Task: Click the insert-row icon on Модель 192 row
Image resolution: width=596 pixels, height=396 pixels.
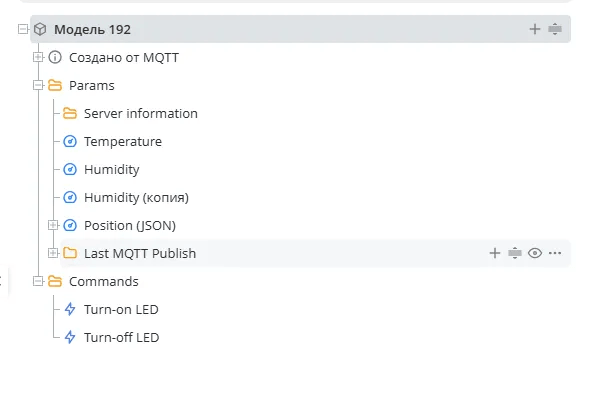Action: point(555,29)
